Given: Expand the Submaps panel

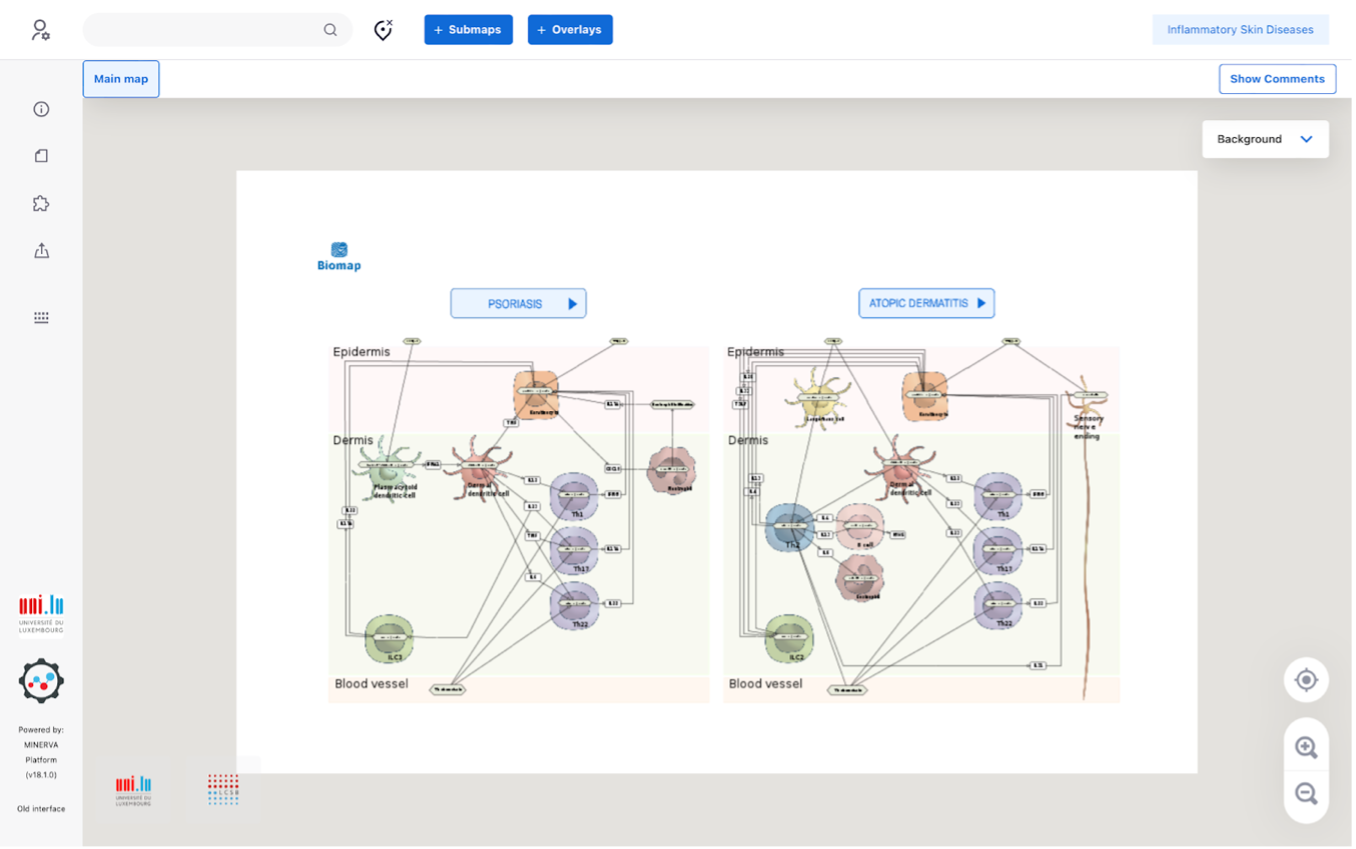Looking at the screenshot, I should [x=468, y=30].
